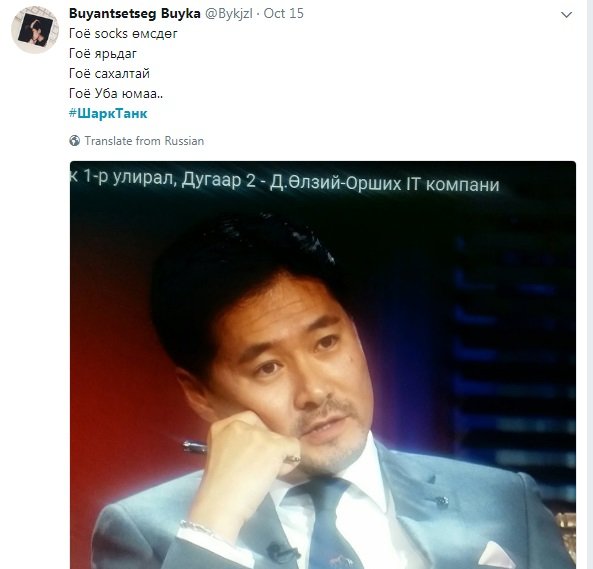Click the tweet line 'Гоё Уба юмаа..'
This screenshot has width=593, height=569.
click(116, 93)
